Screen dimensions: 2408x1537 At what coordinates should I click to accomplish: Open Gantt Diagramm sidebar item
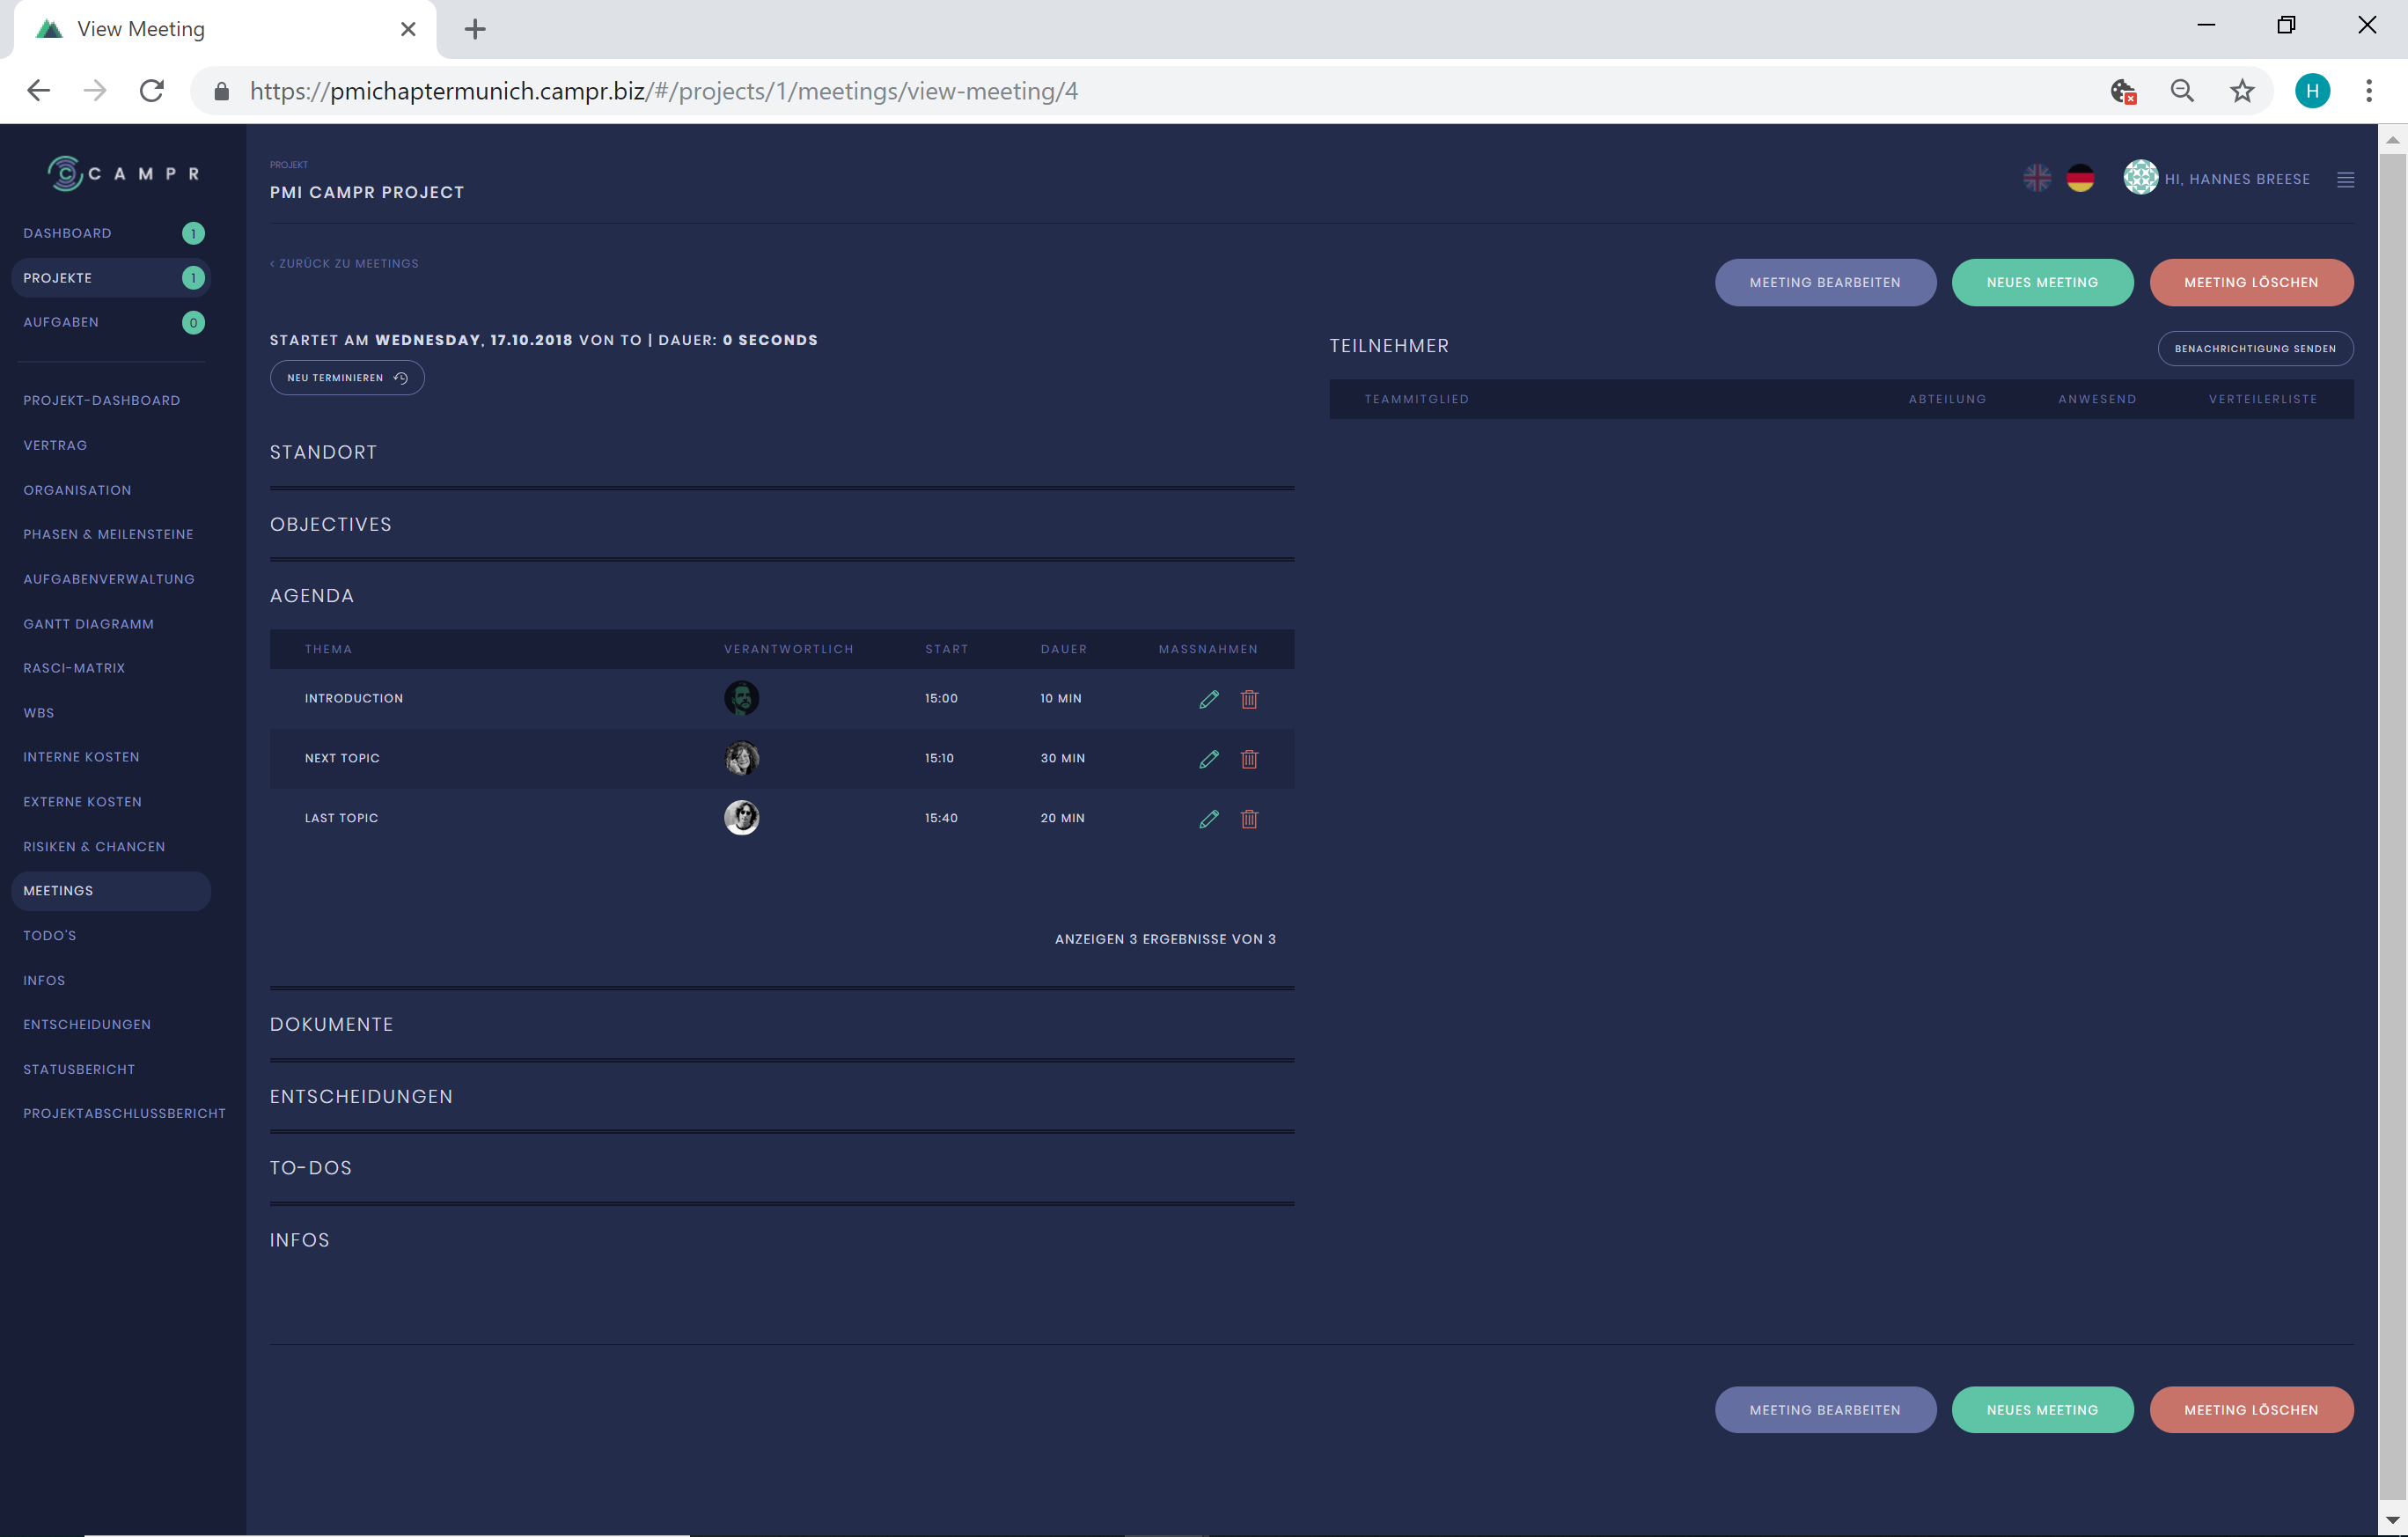pyautogui.click(x=88, y=624)
